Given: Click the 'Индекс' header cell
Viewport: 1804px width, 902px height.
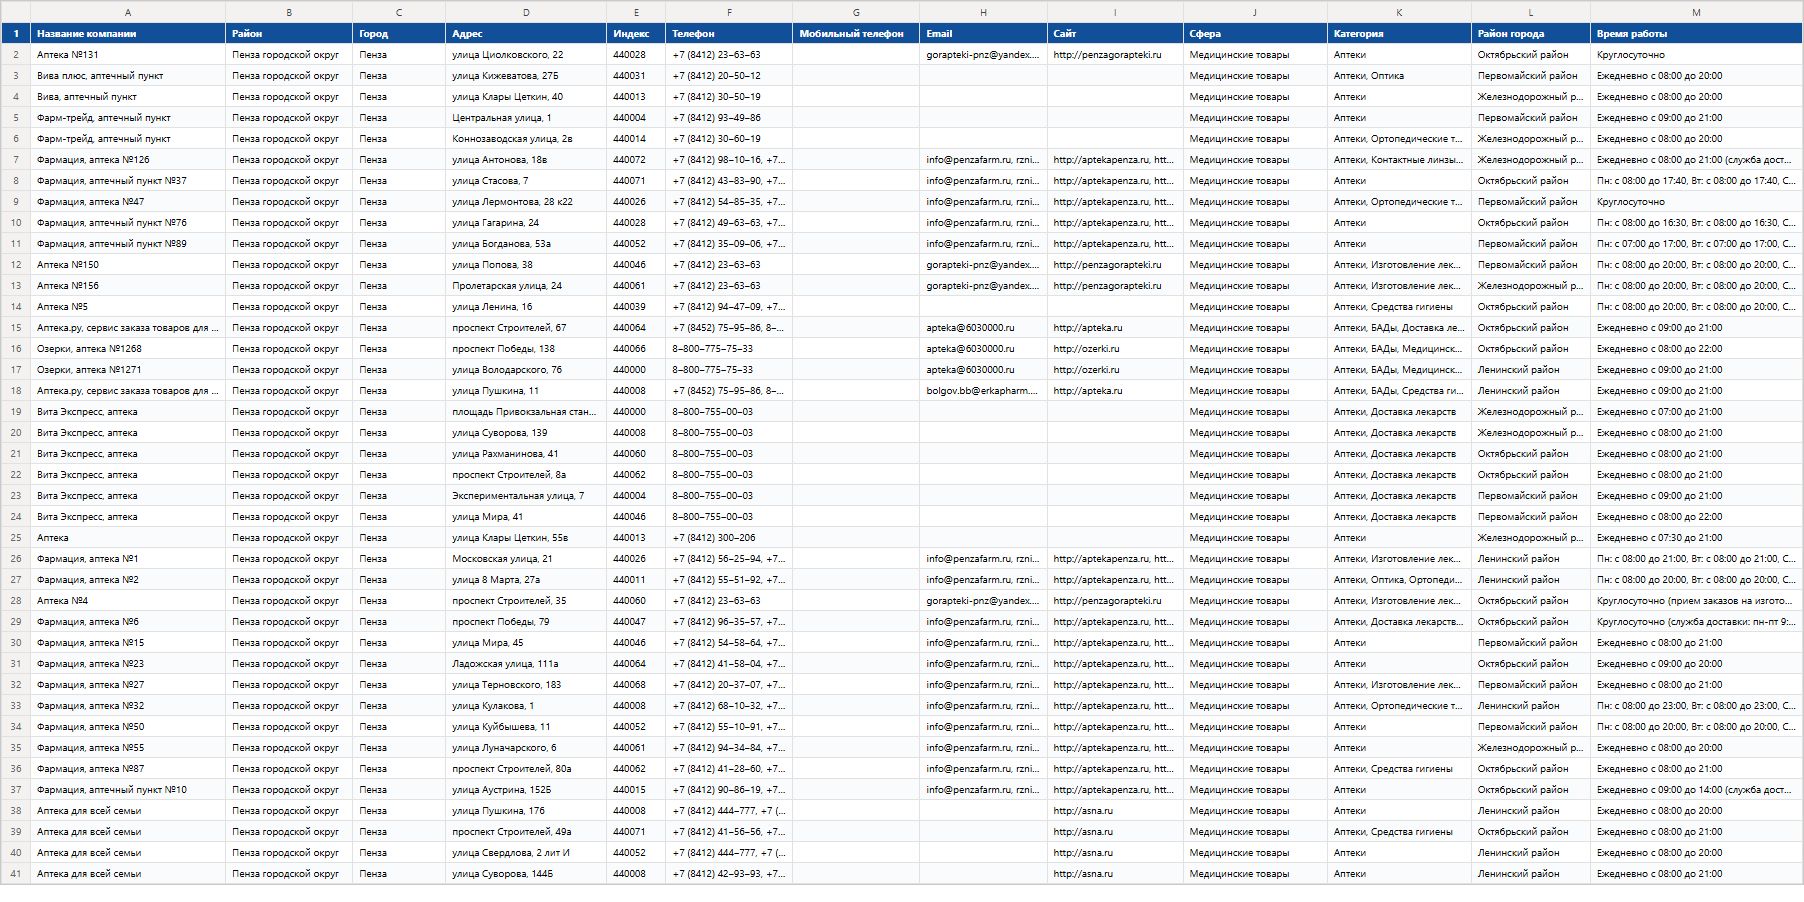Looking at the screenshot, I should [636, 33].
